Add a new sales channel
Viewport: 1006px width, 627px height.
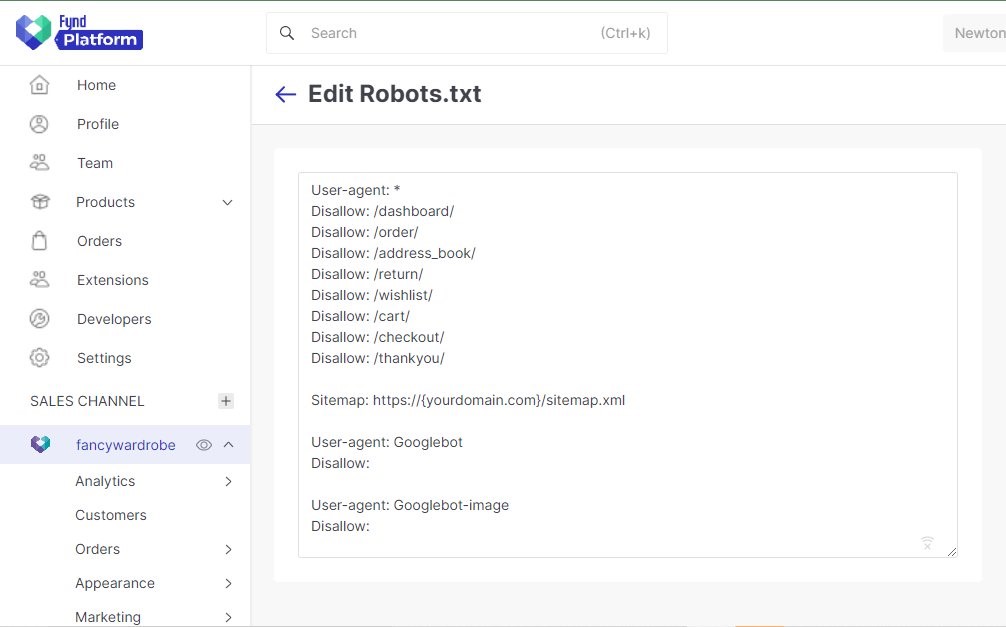(x=226, y=401)
